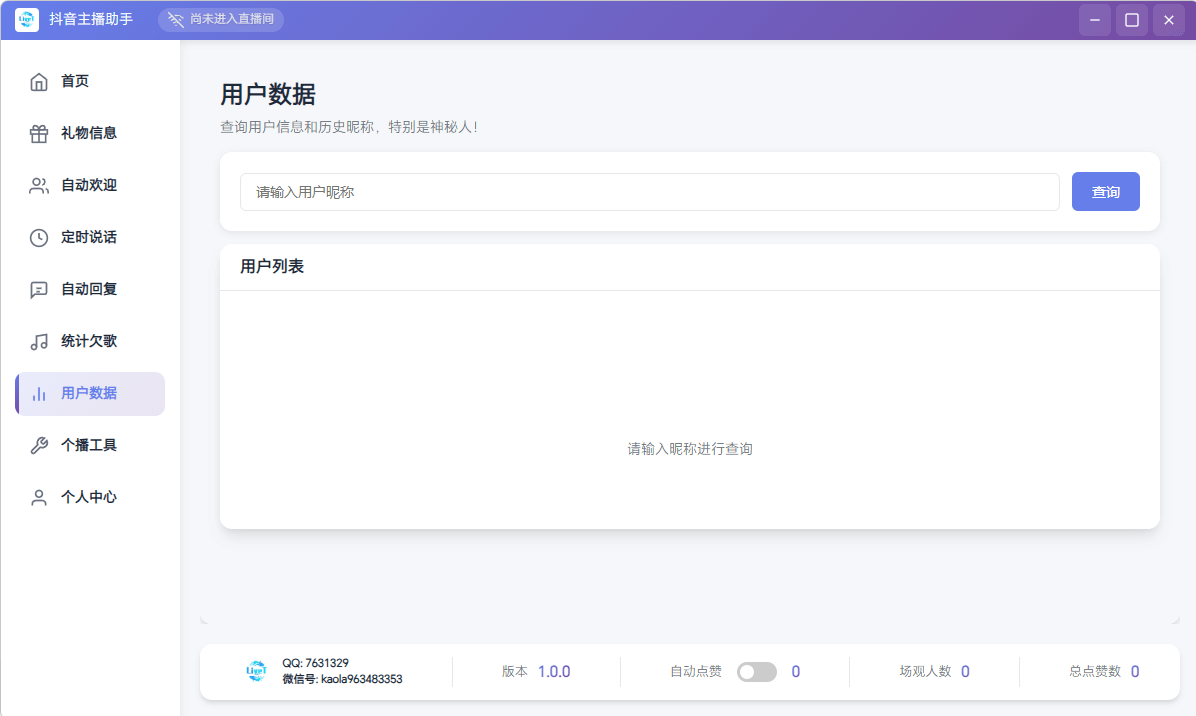Click the nickname input field
This screenshot has height=716, width=1196.
coord(650,191)
